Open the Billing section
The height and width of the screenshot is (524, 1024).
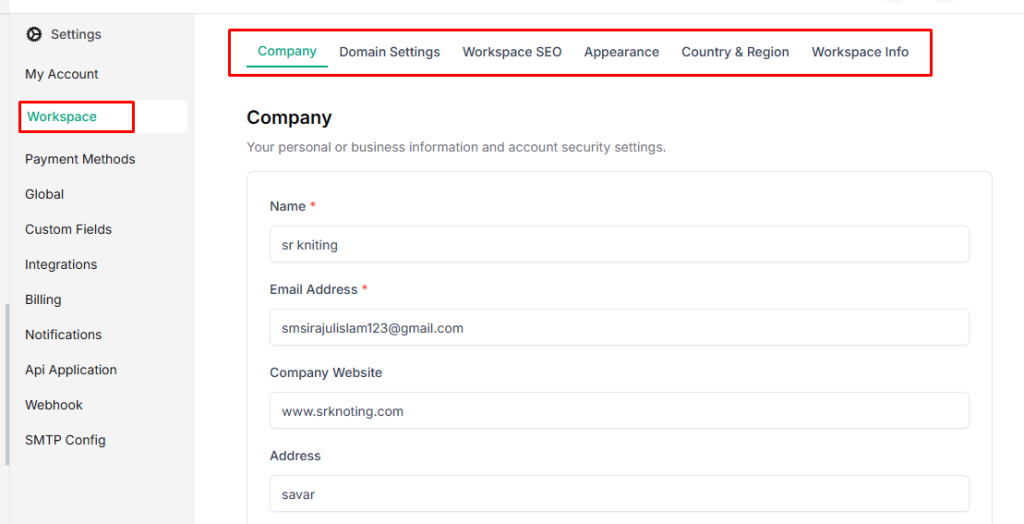pos(43,299)
